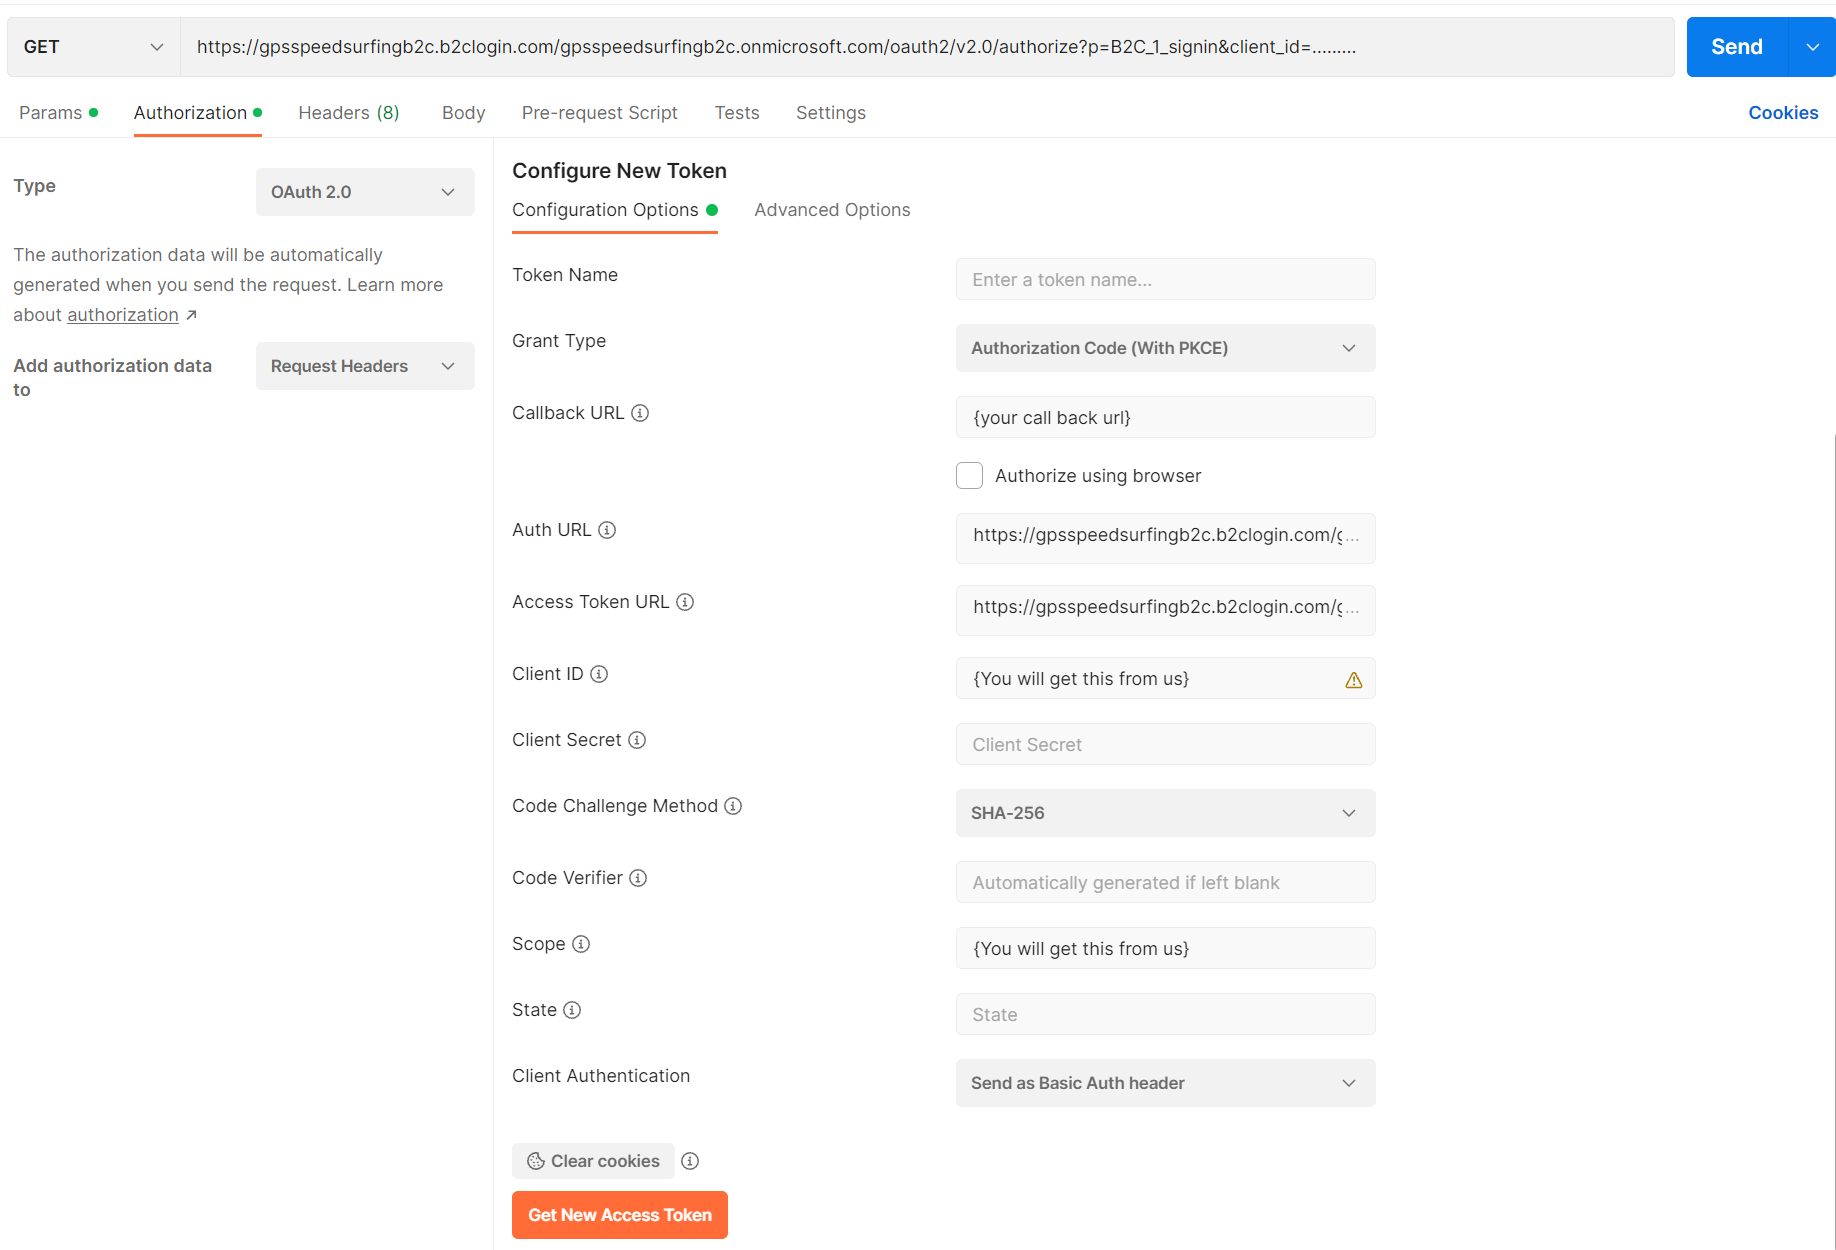Click the Client ID info icon
Image resolution: width=1836 pixels, height=1250 pixels.
pyautogui.click(x=598, y=674)
